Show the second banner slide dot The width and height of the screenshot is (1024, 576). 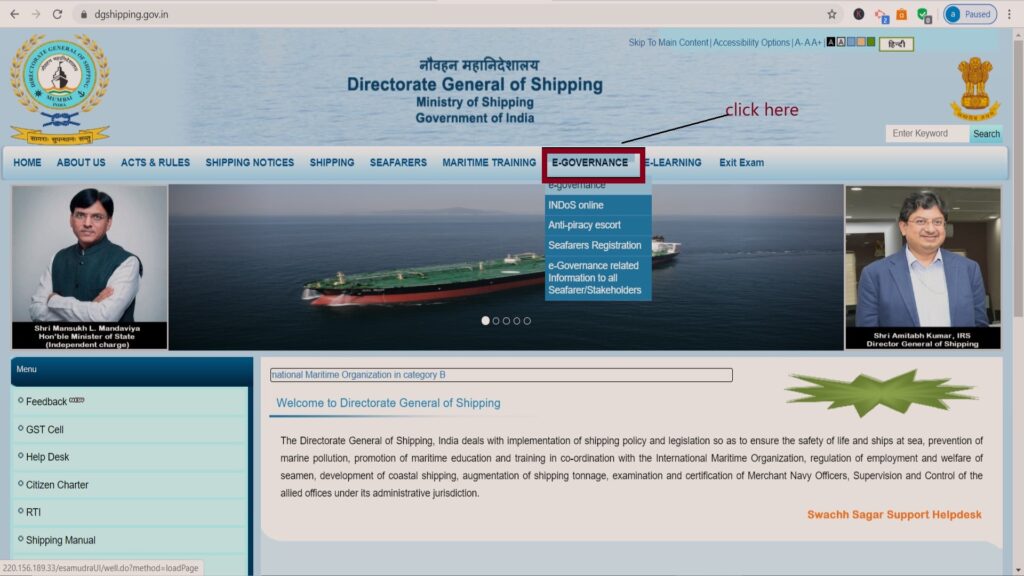click(x=496, y=321)
